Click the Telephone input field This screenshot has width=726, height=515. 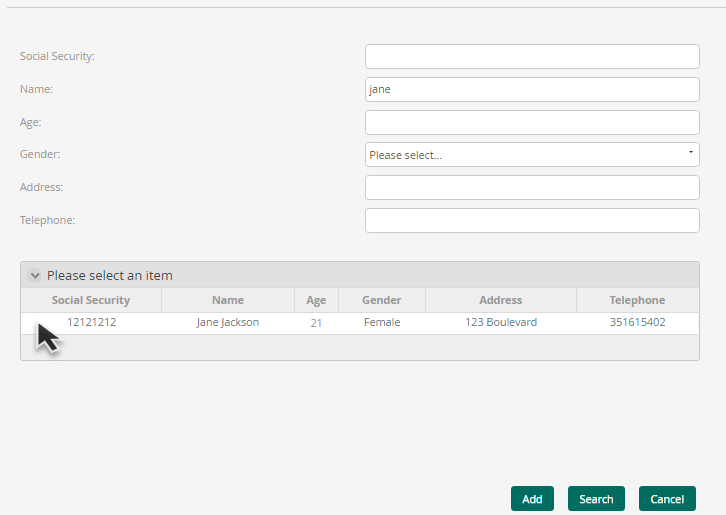coord(532,220)
